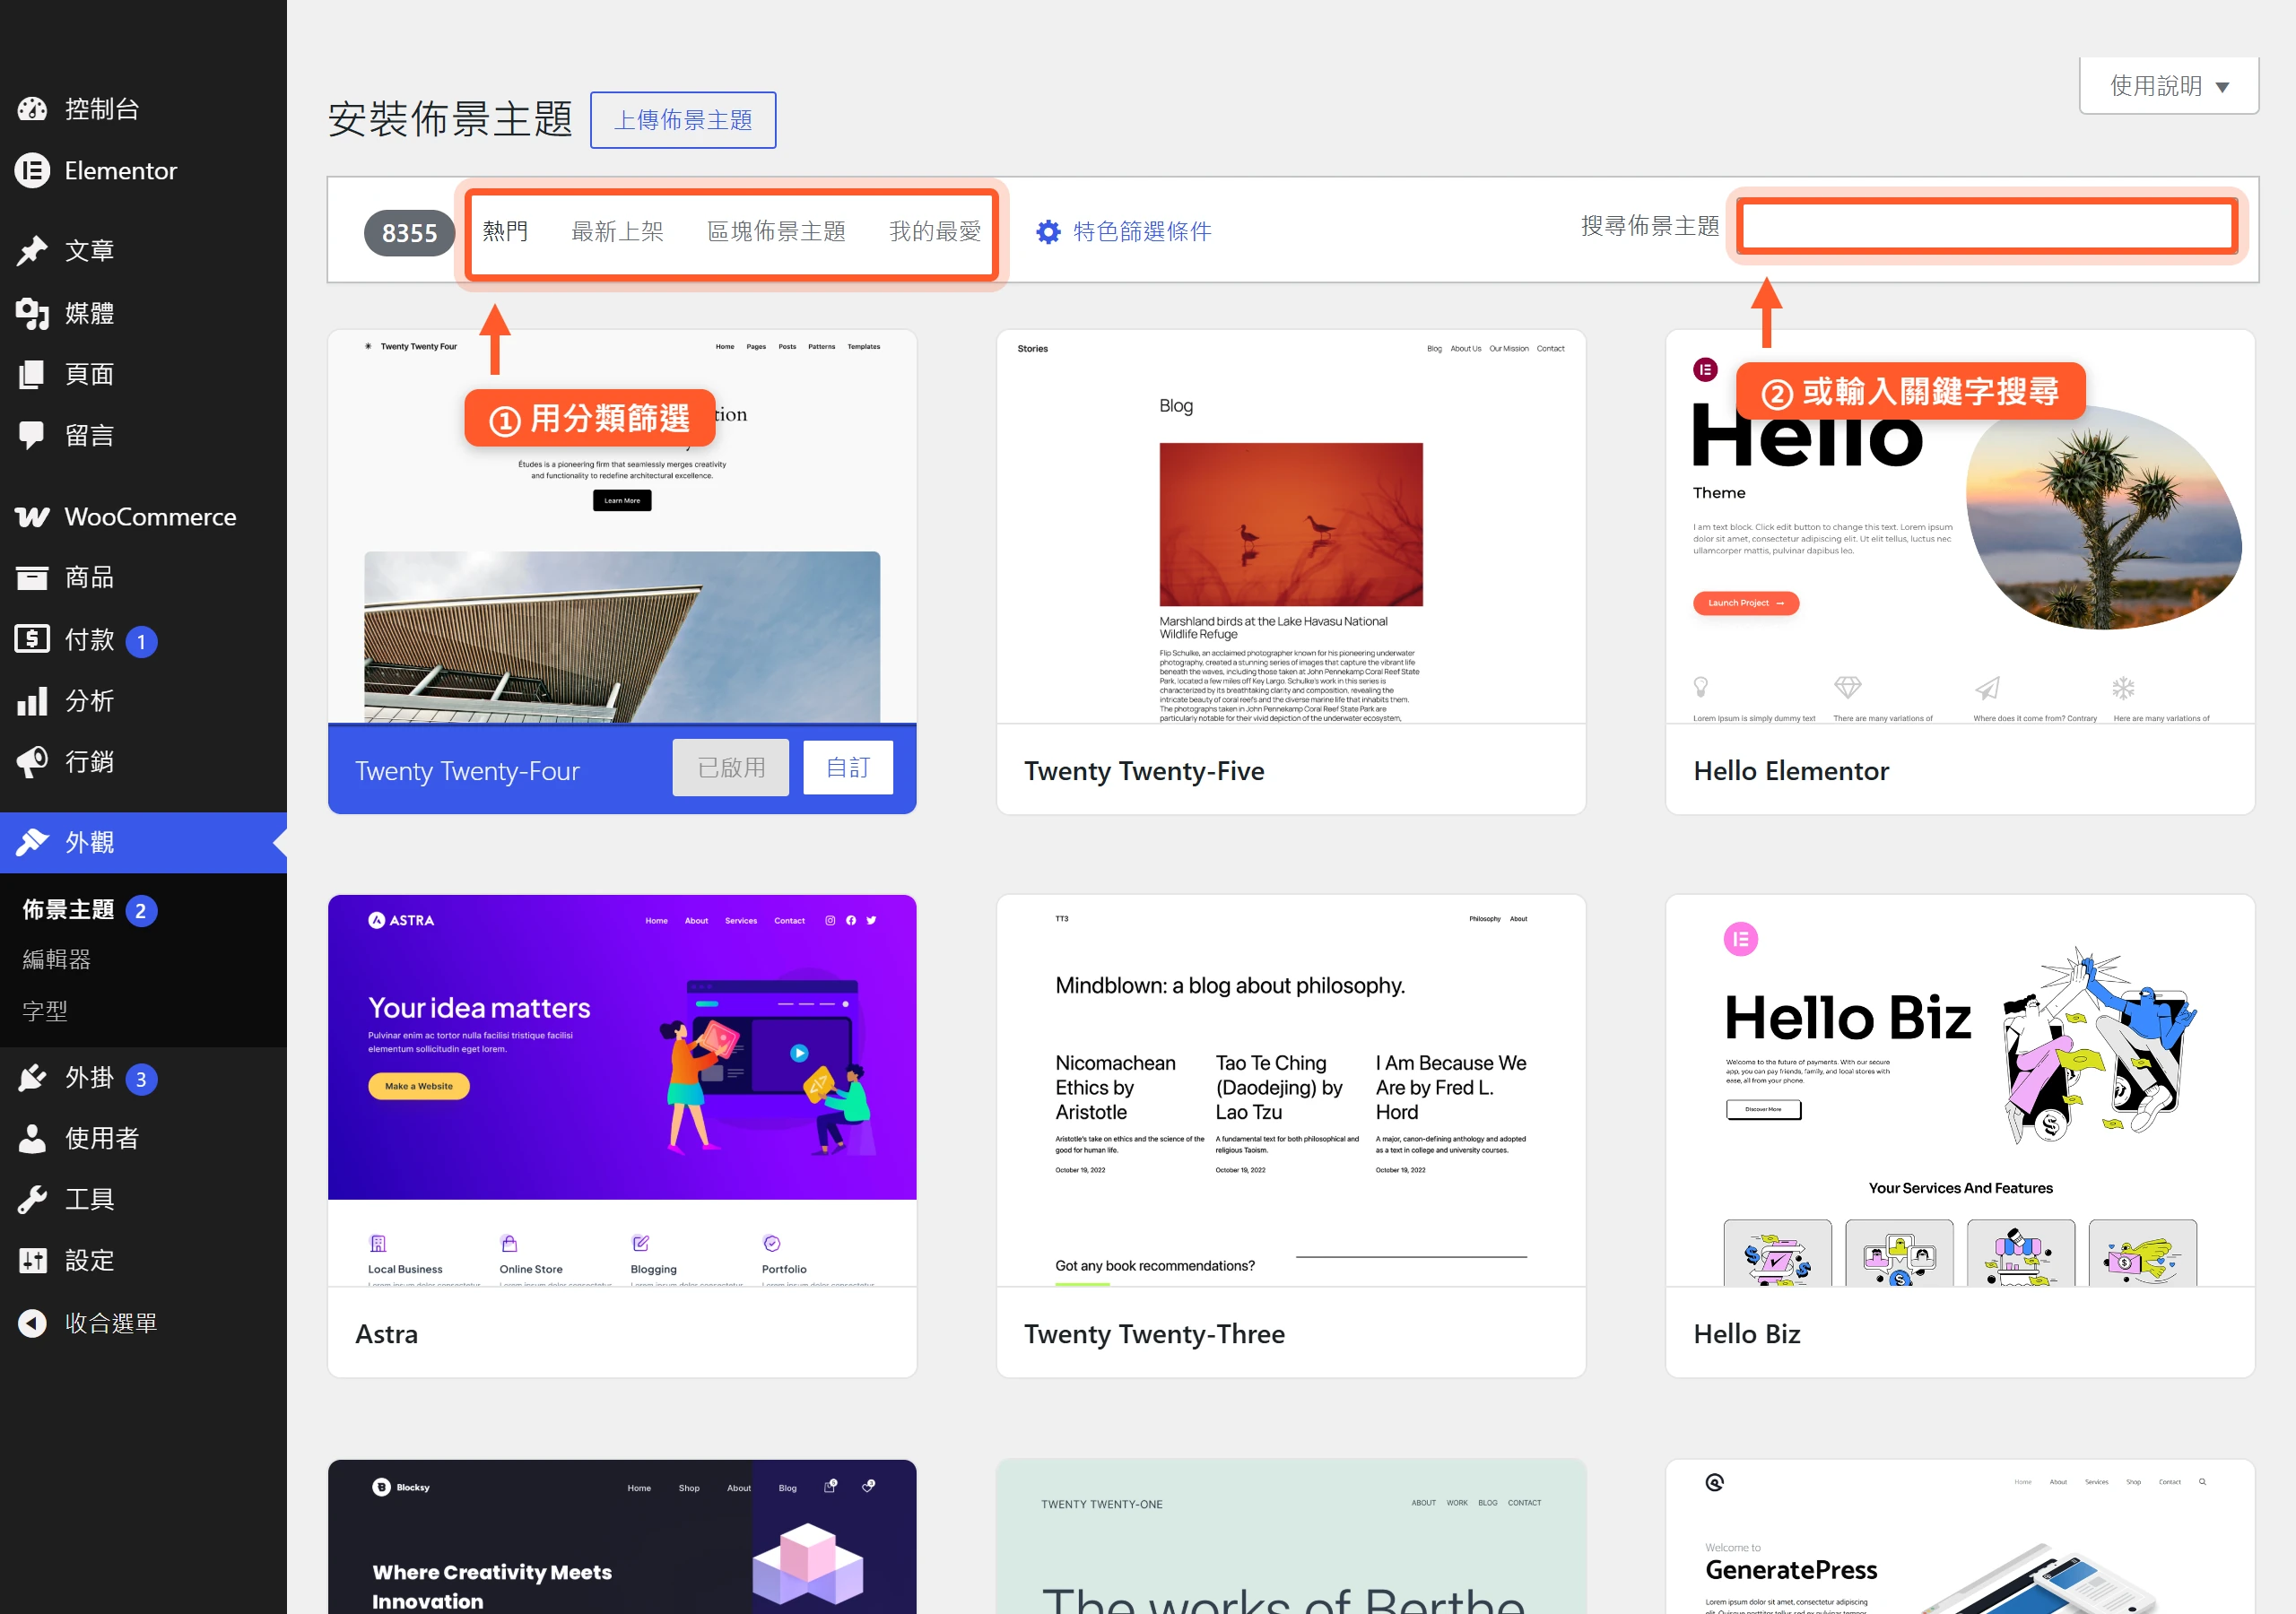Select the 熱門 tab
This screenshot has width=2296, height=1614.
[x=505, y=232]
